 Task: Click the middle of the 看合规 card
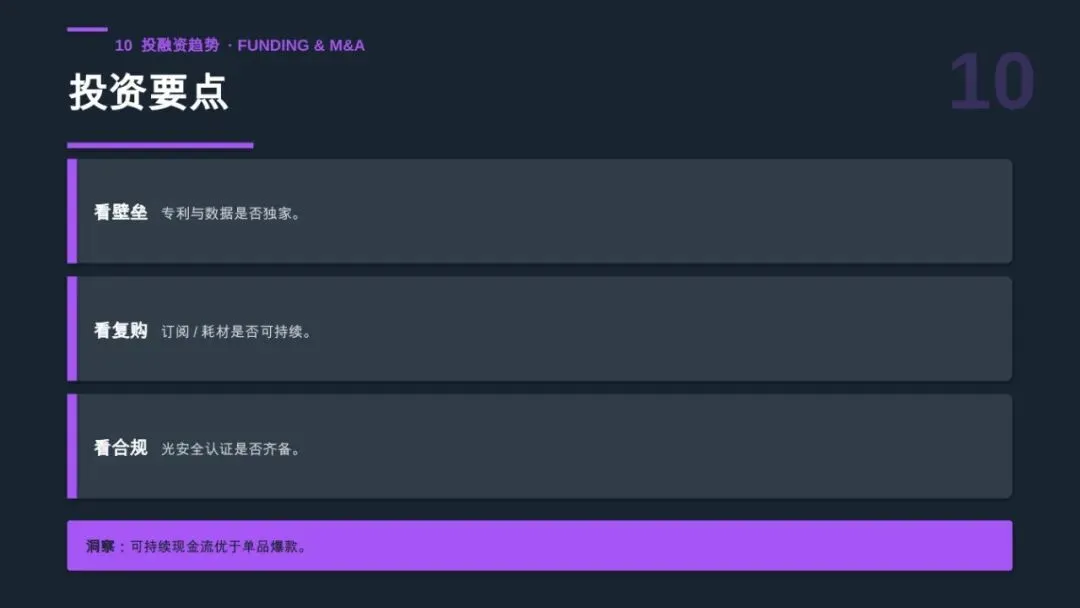tap(539, 446)
